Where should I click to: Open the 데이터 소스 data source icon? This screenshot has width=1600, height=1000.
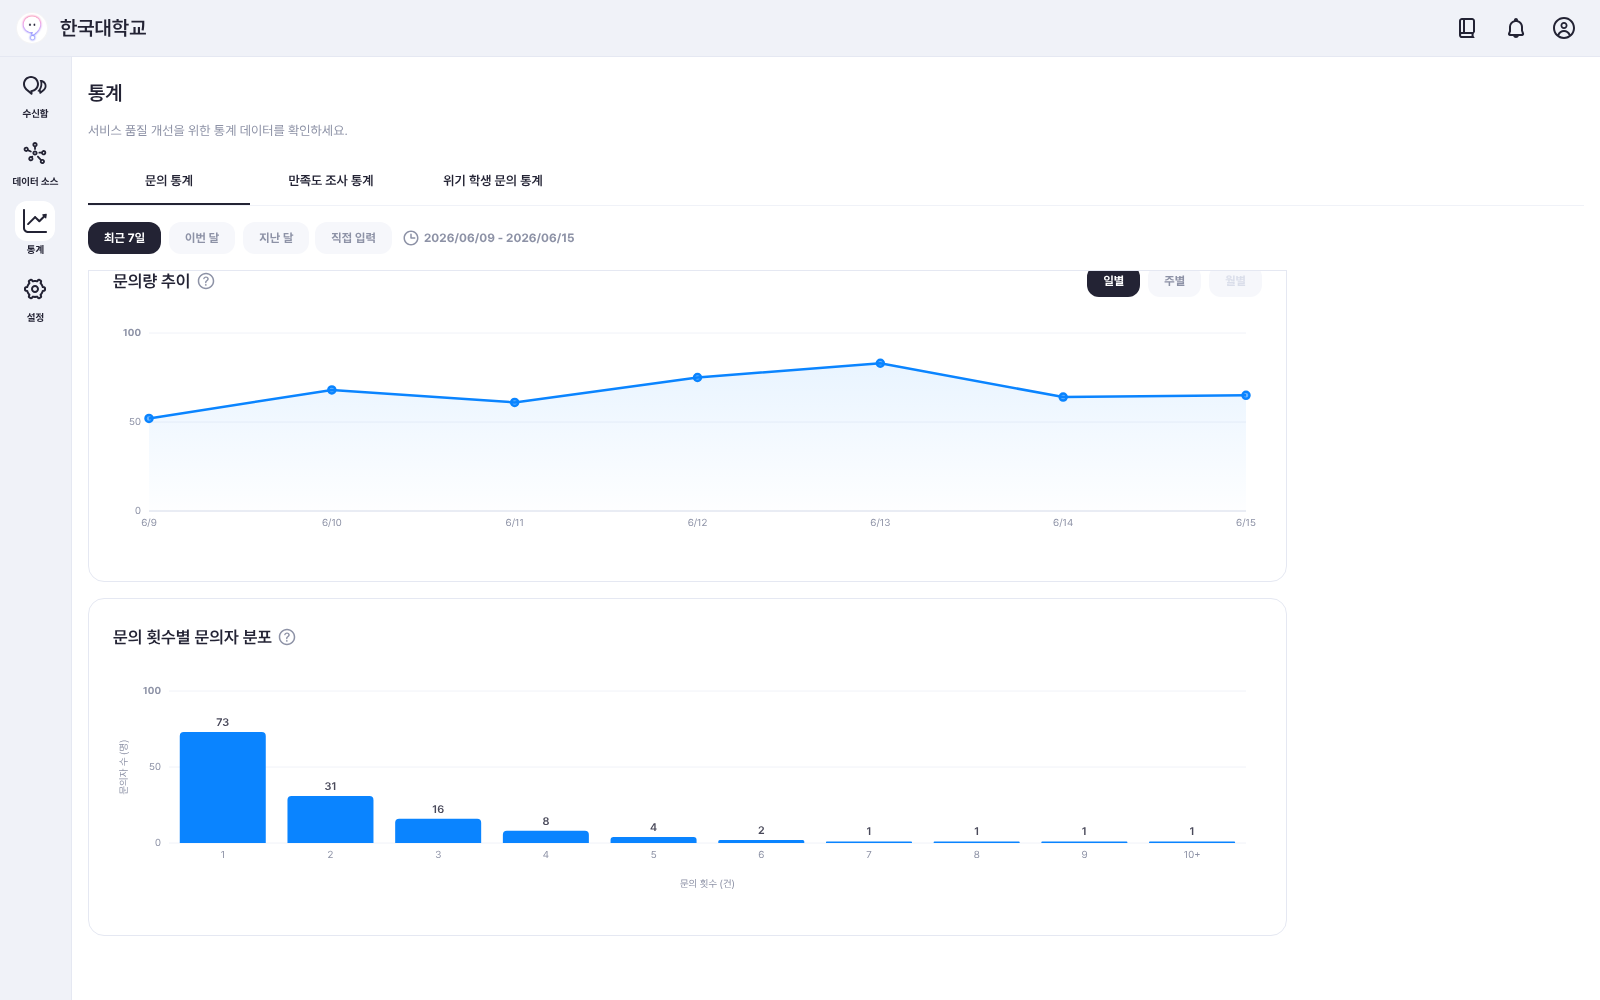coord(35,153)
